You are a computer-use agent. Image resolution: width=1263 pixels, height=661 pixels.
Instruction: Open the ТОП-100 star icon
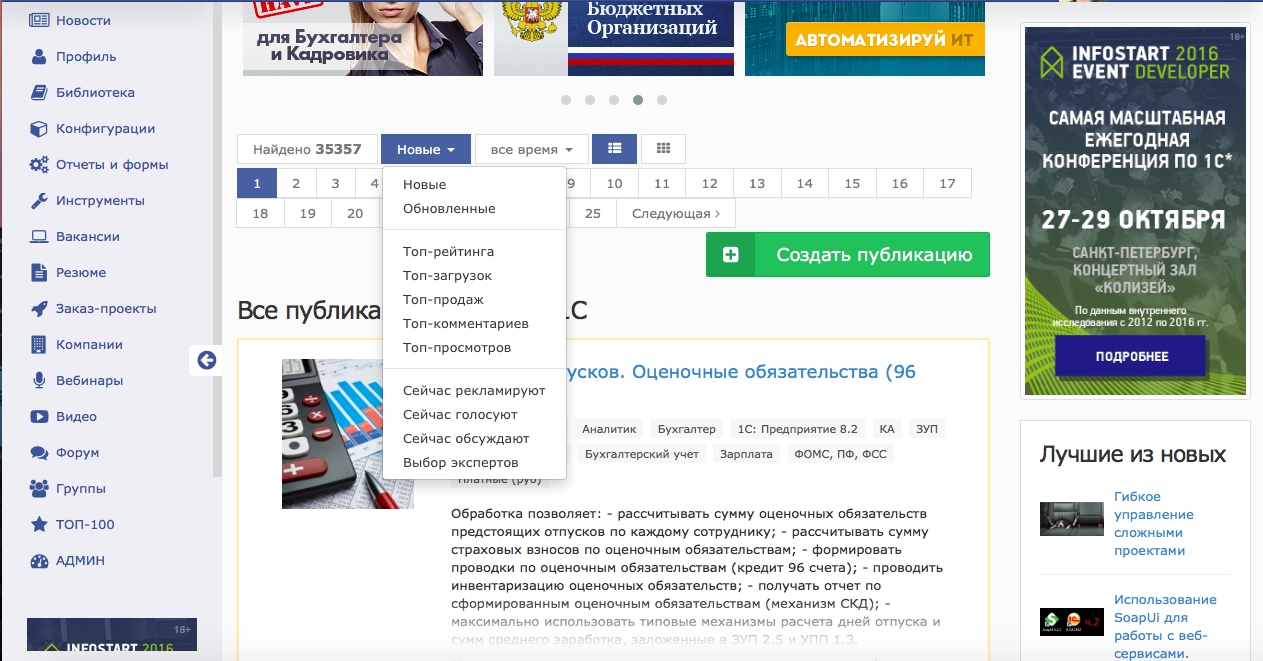[39, 524]
